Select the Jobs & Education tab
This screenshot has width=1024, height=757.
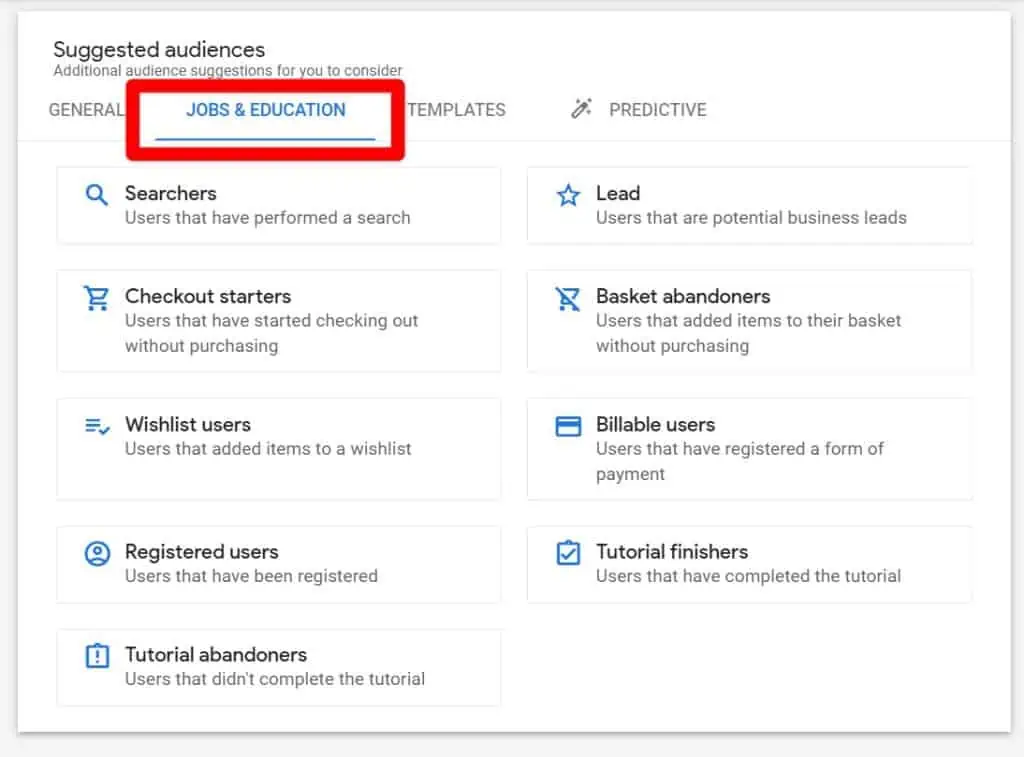click(x=265, y=110)
